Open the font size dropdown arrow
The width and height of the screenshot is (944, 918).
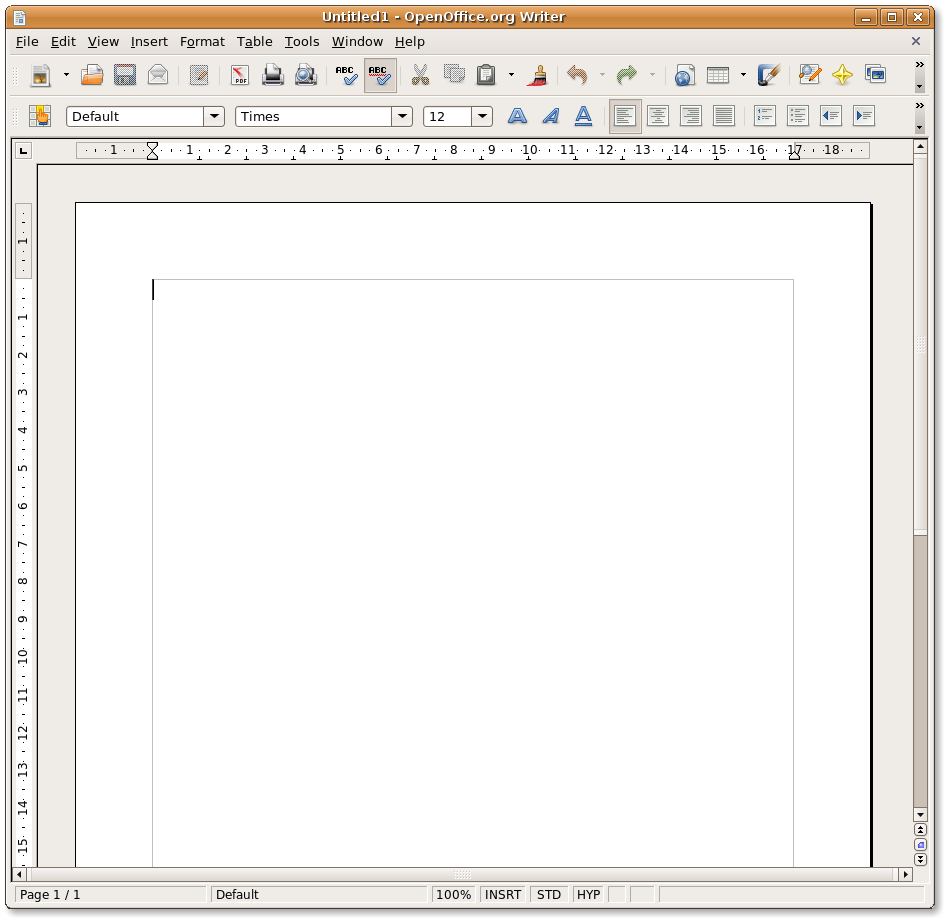[x=482, y=116]
